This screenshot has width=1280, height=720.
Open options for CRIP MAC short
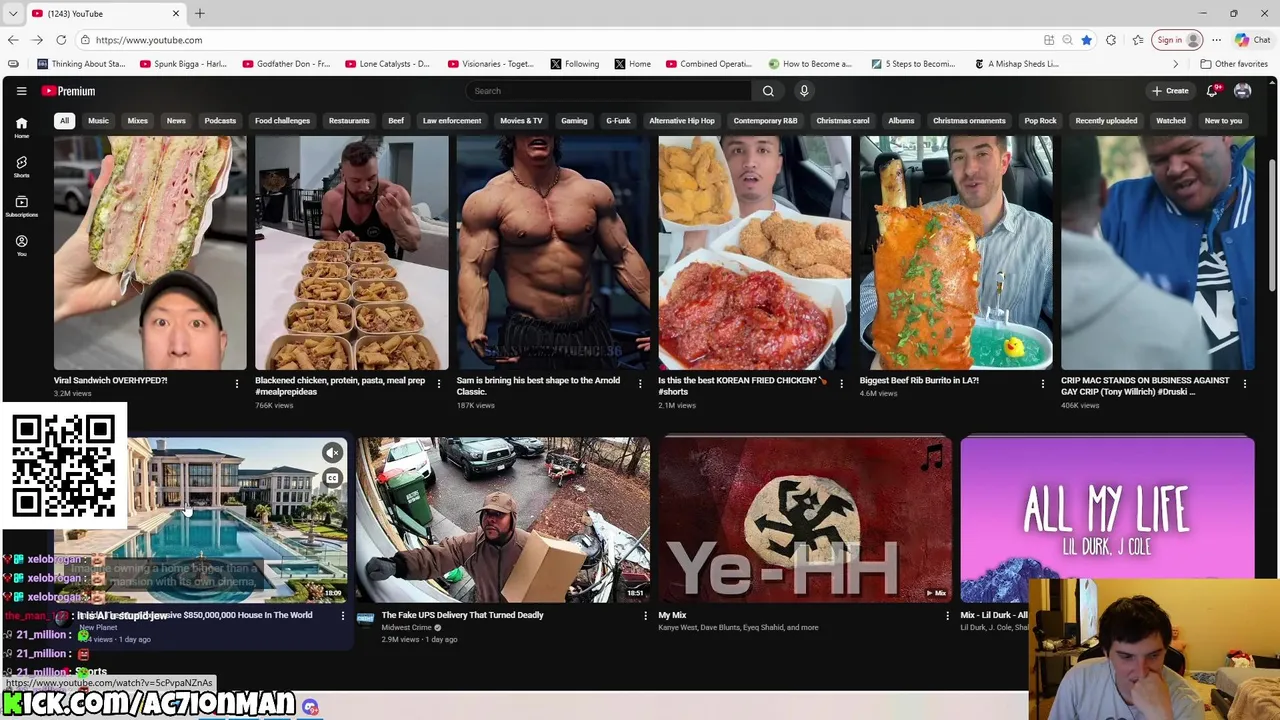(1245, 384)
